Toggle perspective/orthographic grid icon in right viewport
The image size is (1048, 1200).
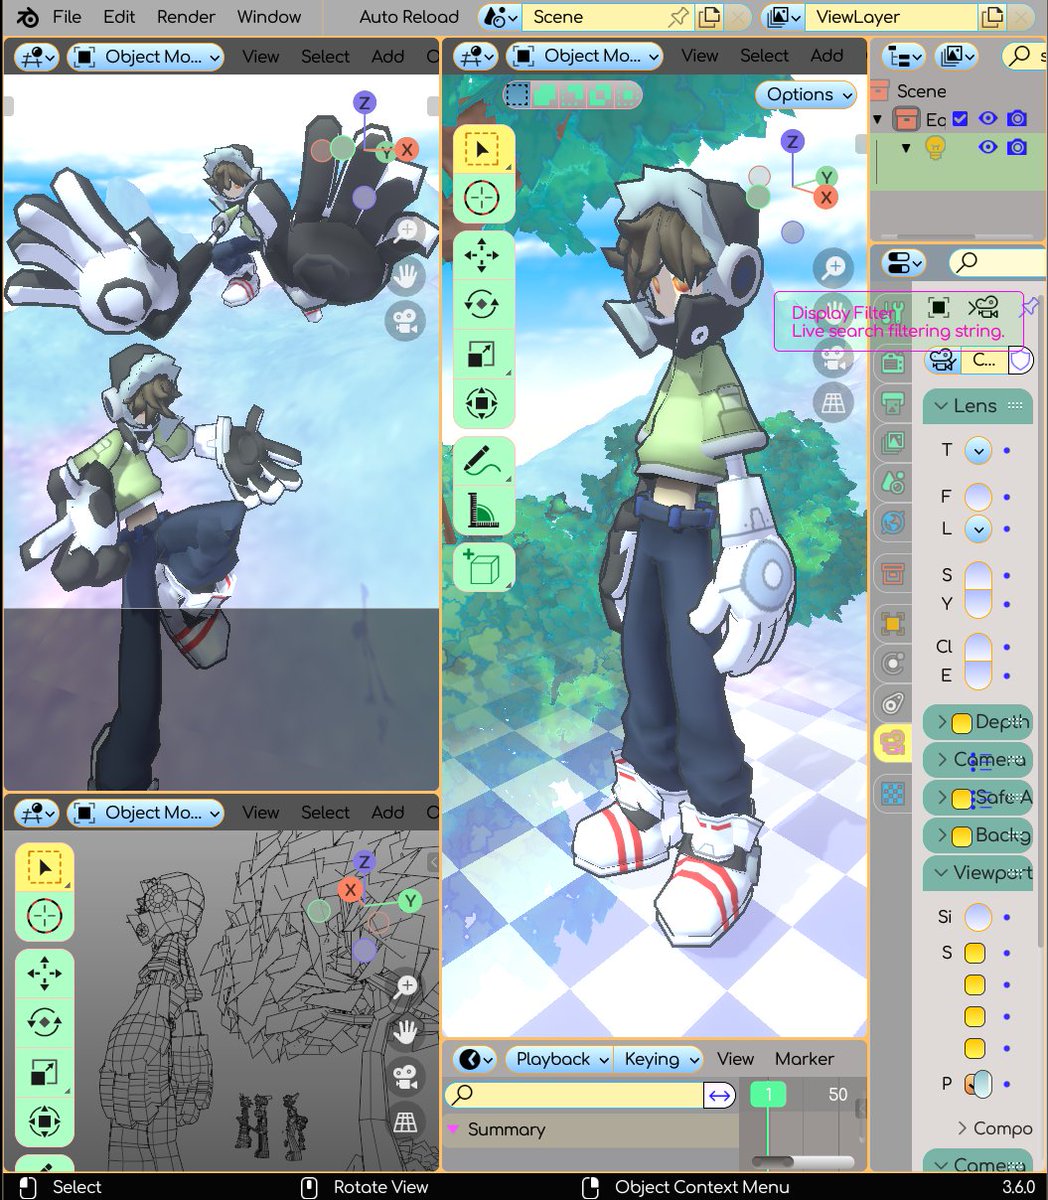coord(834,403)
